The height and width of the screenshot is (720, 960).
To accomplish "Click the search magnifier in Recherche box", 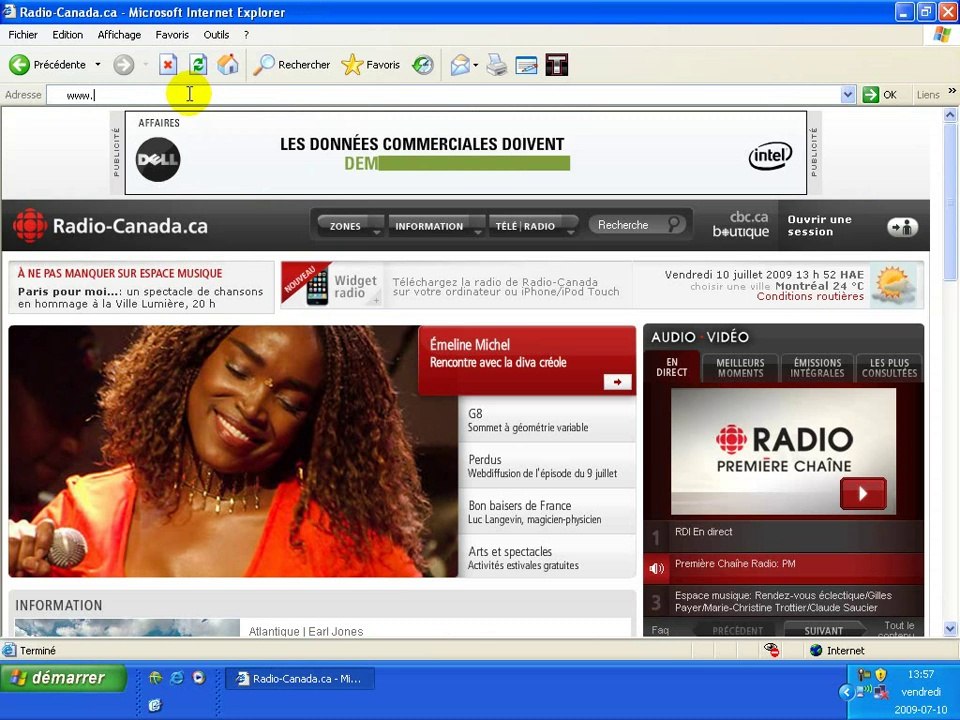I will pyautogui.click(x=673, y=224).
